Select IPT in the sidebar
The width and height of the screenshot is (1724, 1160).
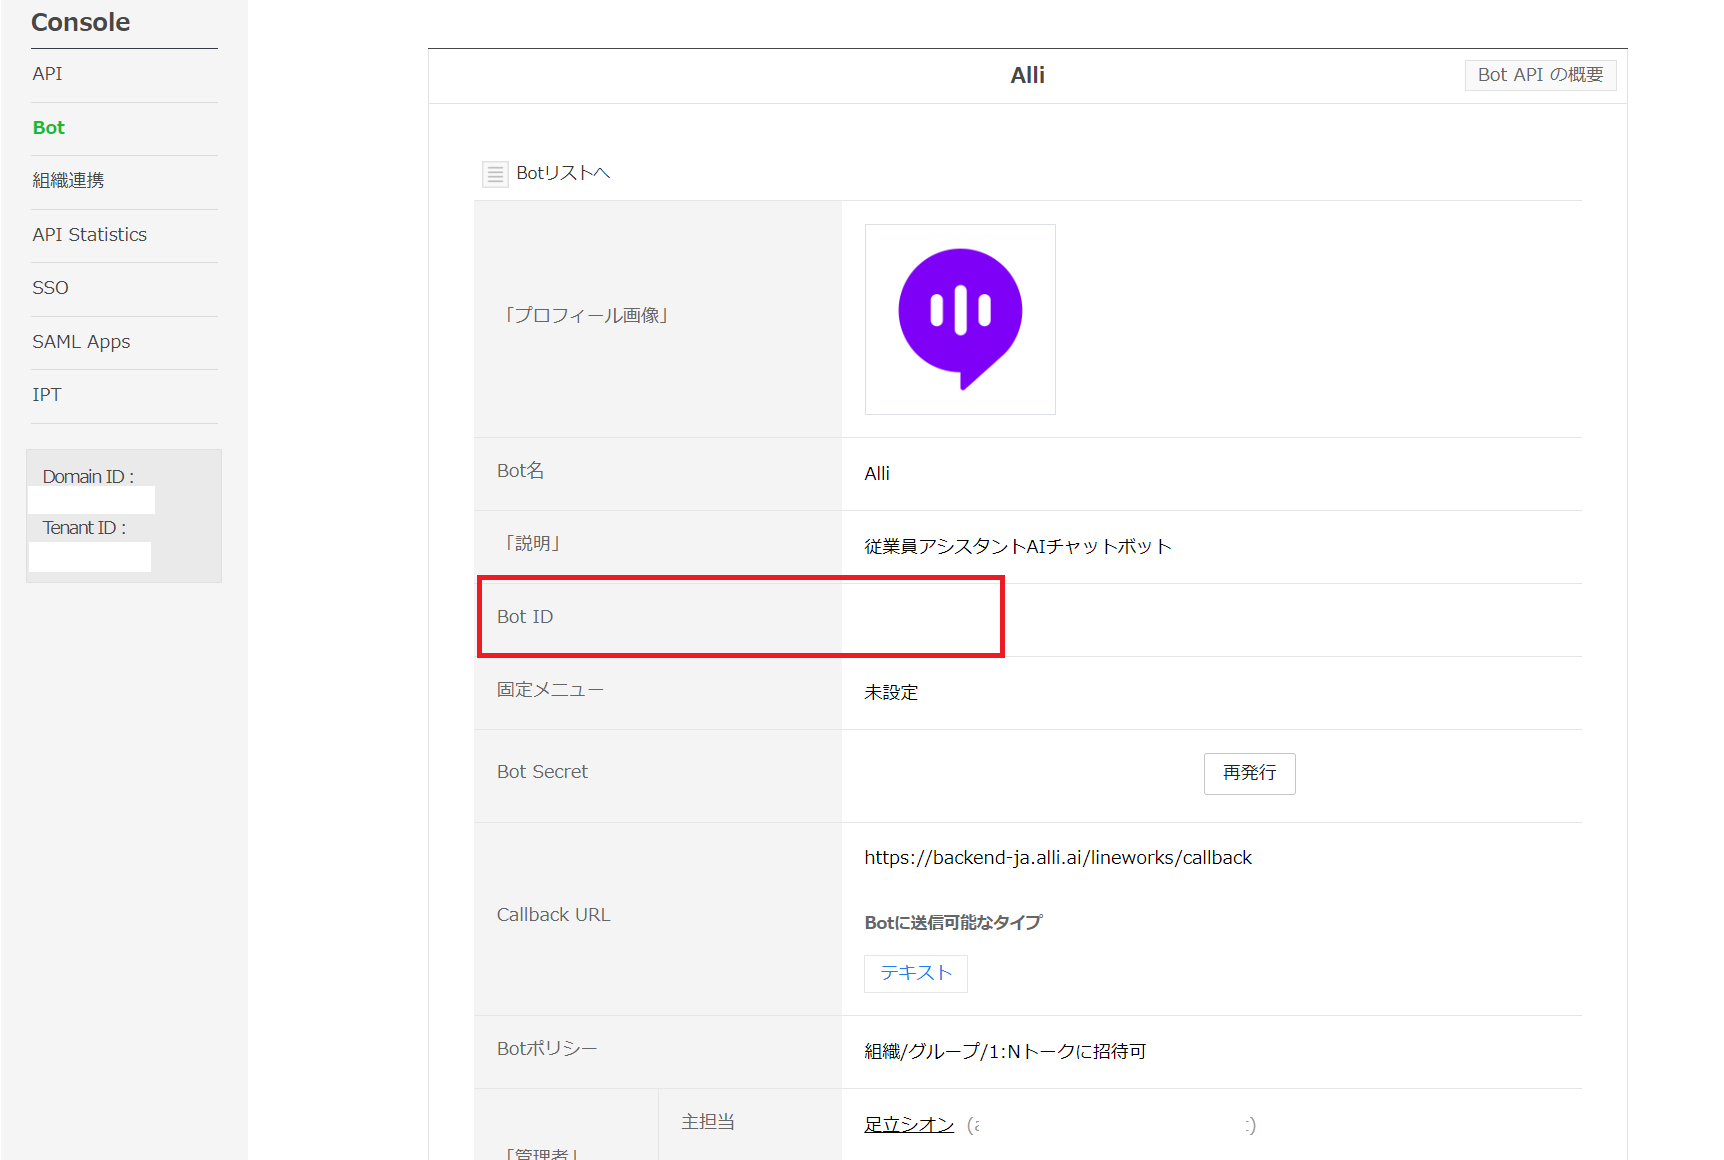(x=46, y=395)
